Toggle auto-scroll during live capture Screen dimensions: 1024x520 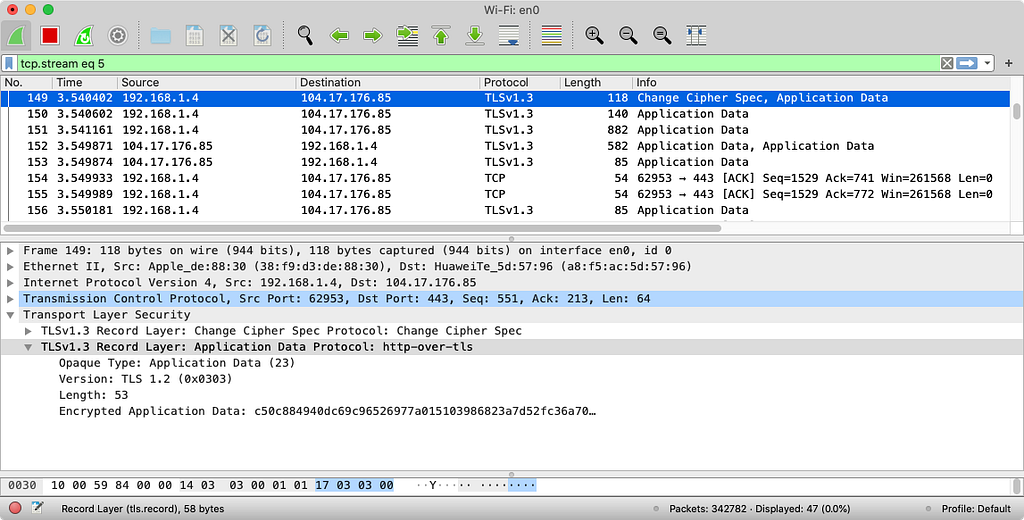click(509, 35)
